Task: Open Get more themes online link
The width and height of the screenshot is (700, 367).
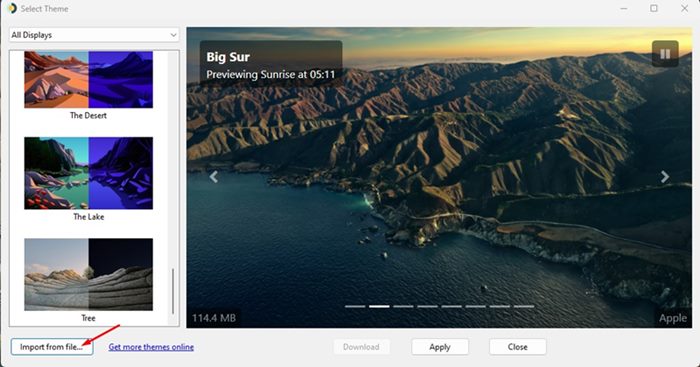Action: 151,347
